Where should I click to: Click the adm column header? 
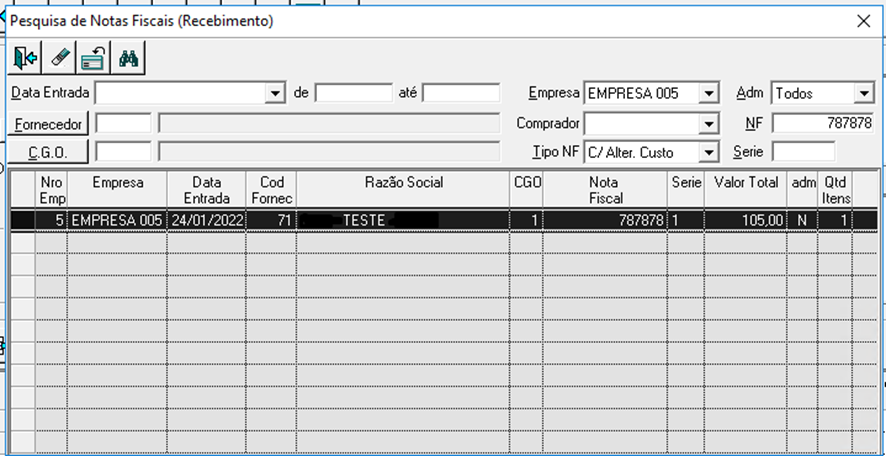[x=803, y=190]
